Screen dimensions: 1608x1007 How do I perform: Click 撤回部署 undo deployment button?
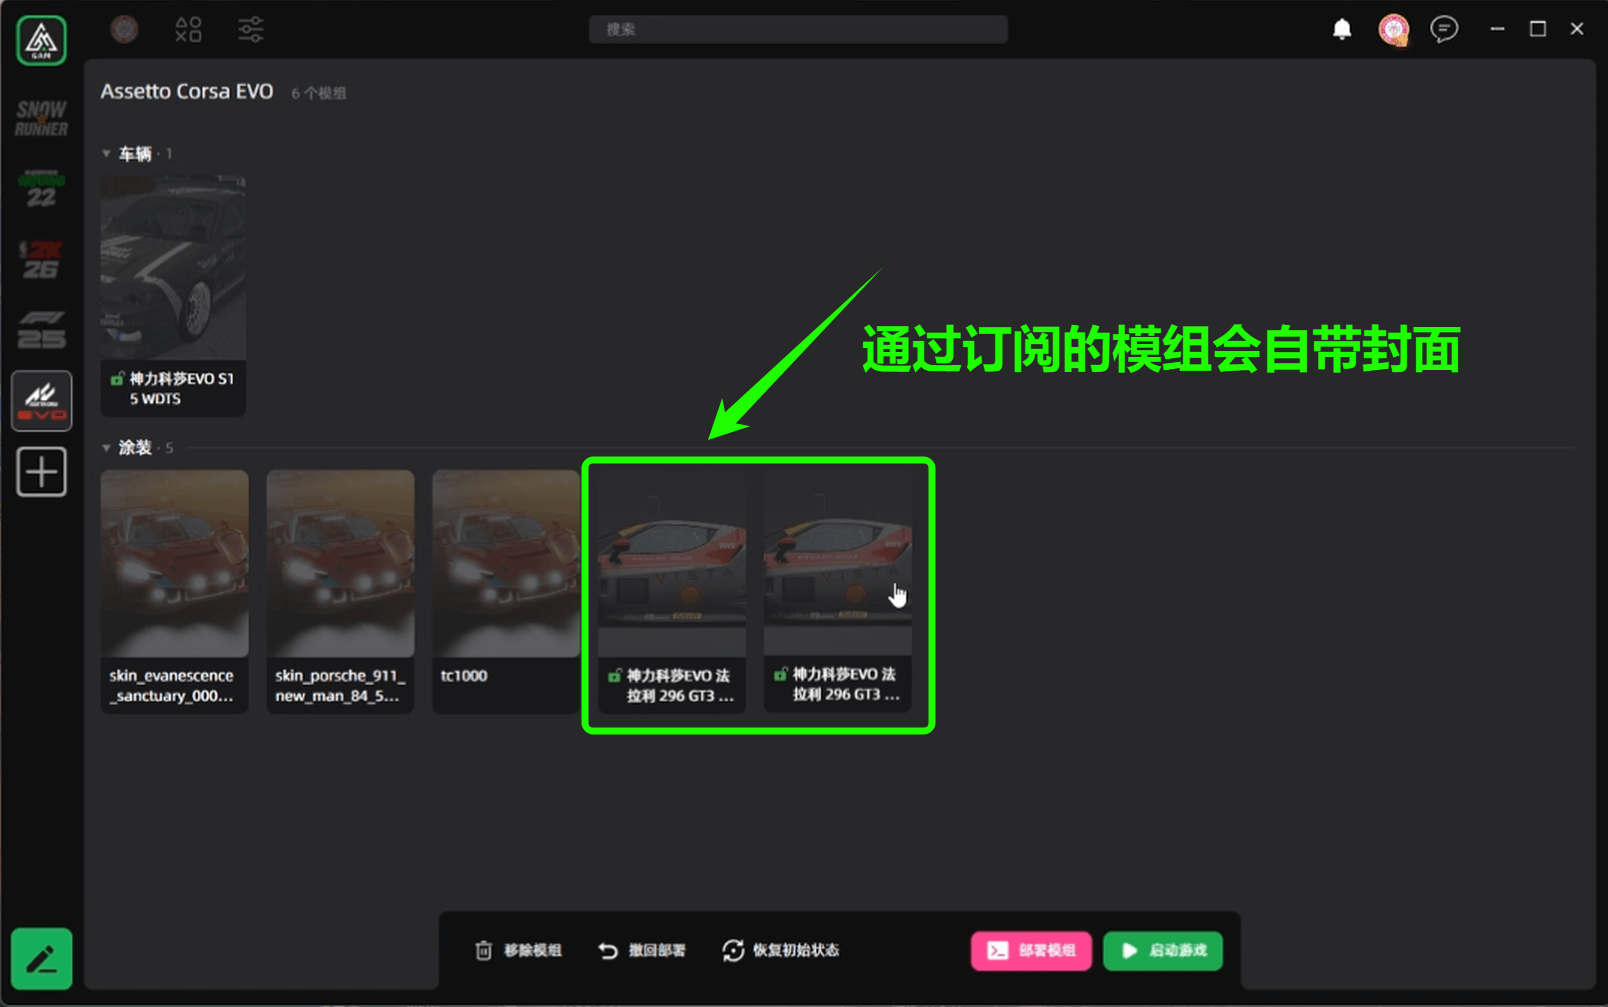(x=642, y=950)
